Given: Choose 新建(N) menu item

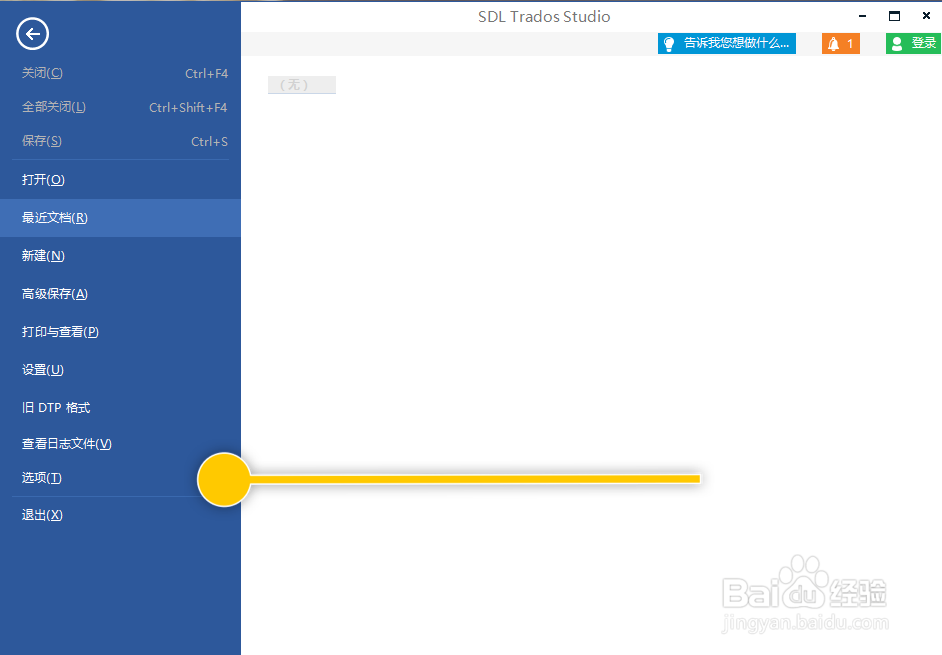Looking at the screenshot, I should (120, 255).
